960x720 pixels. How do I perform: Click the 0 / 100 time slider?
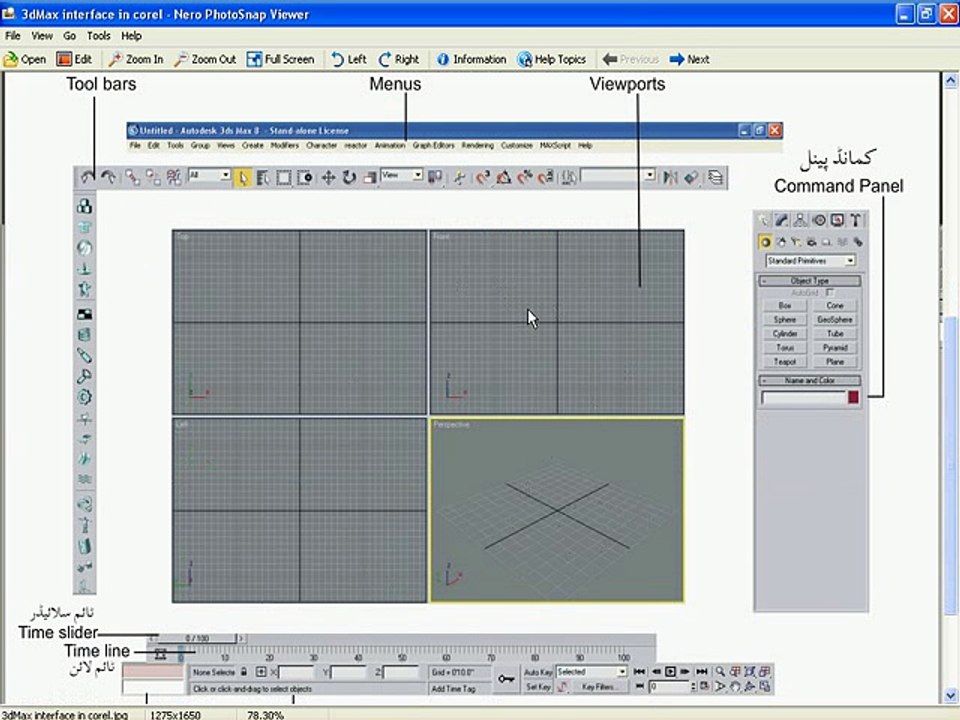click(x=197, y=639)
